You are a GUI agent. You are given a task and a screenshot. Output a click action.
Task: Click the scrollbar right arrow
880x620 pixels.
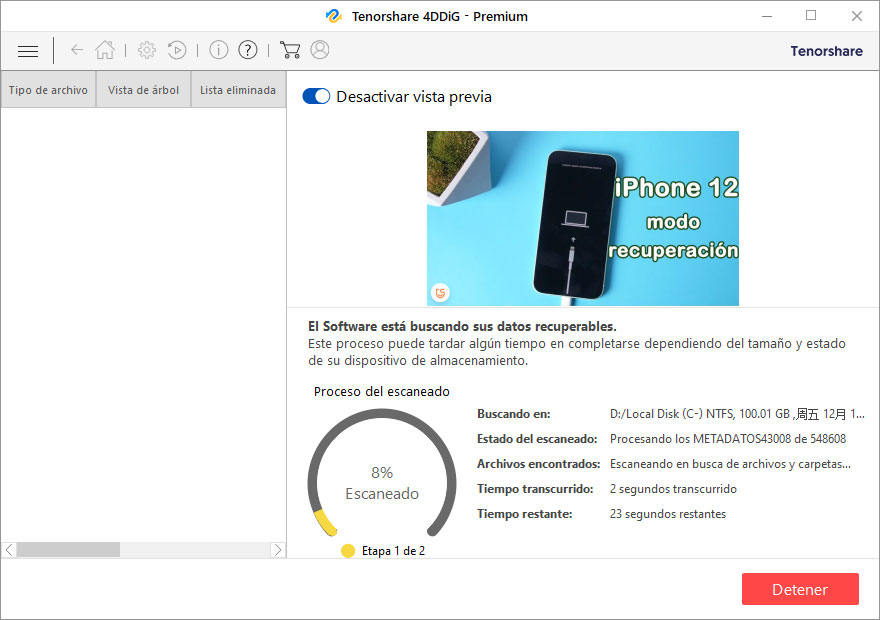pos(277,550)
